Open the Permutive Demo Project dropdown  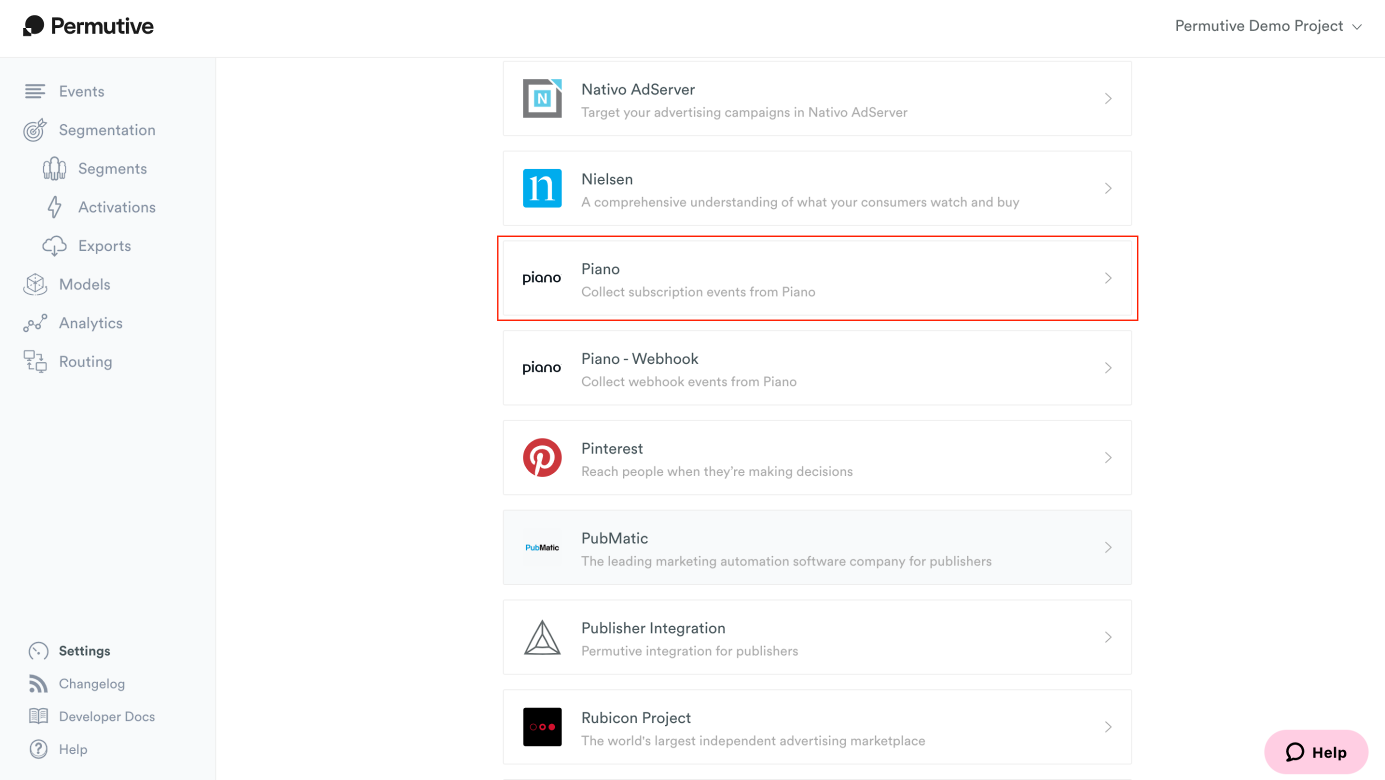pos(1268,26)
